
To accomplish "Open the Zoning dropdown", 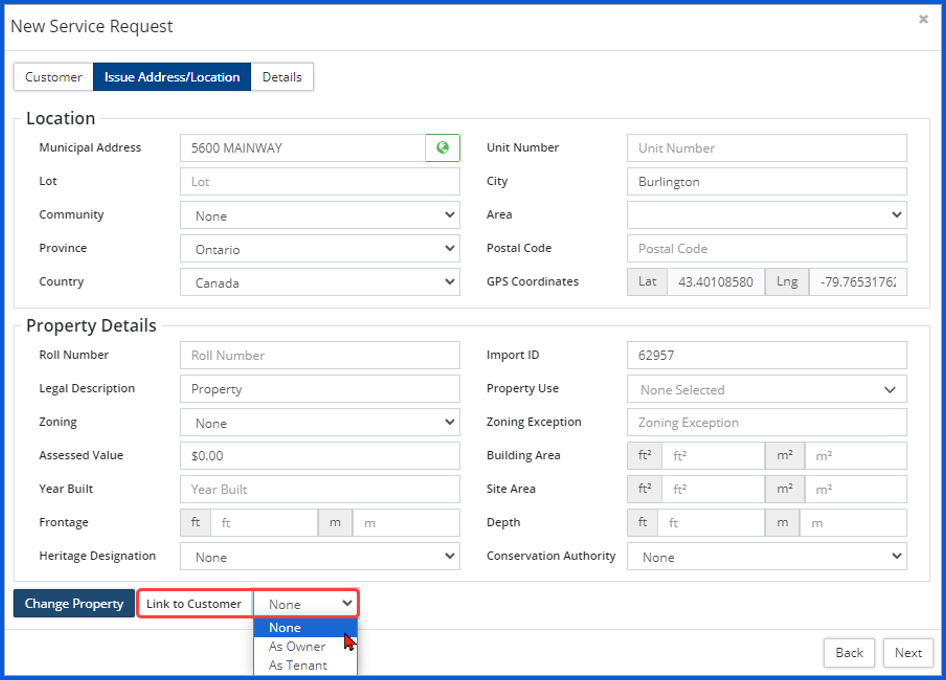I will [x=320, y=423].
